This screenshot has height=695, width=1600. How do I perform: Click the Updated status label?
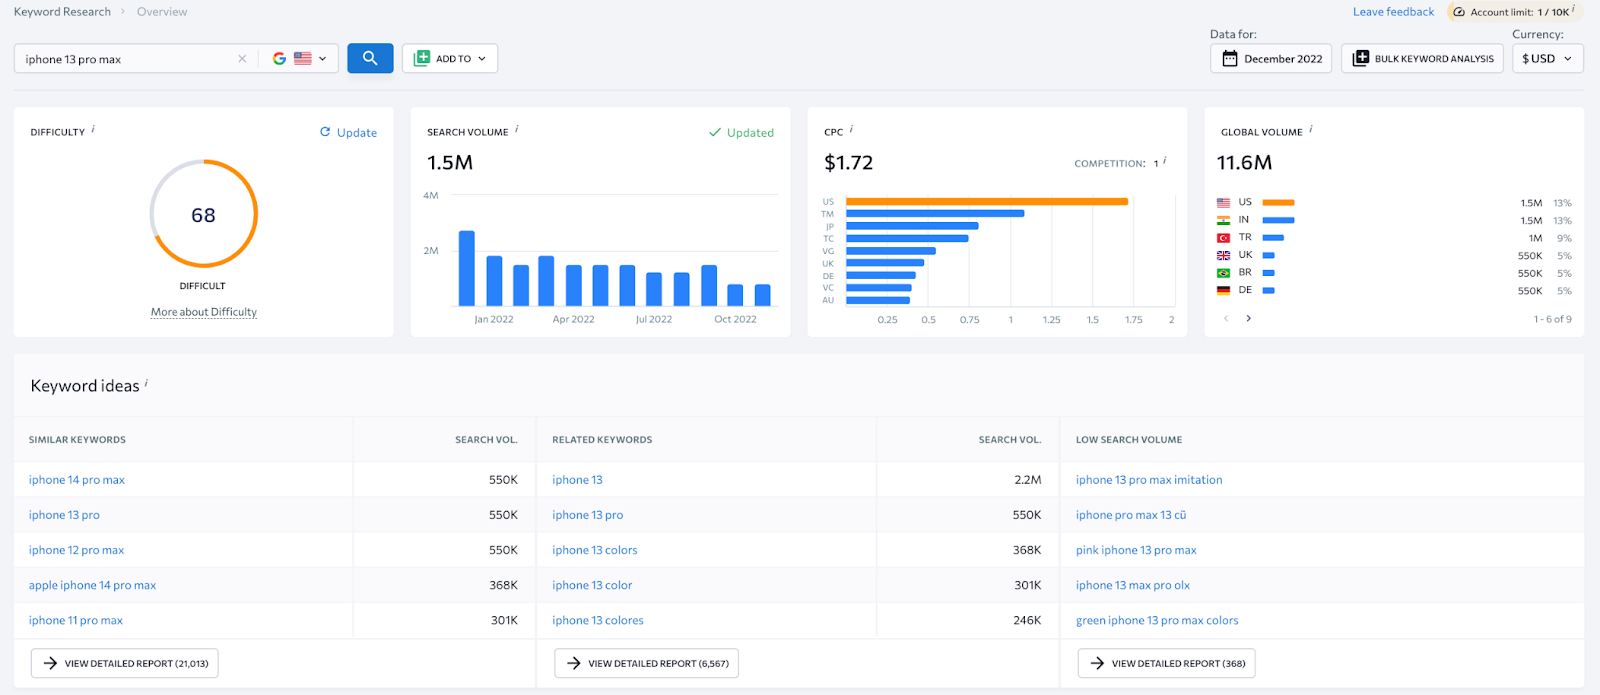pos(741,132)
